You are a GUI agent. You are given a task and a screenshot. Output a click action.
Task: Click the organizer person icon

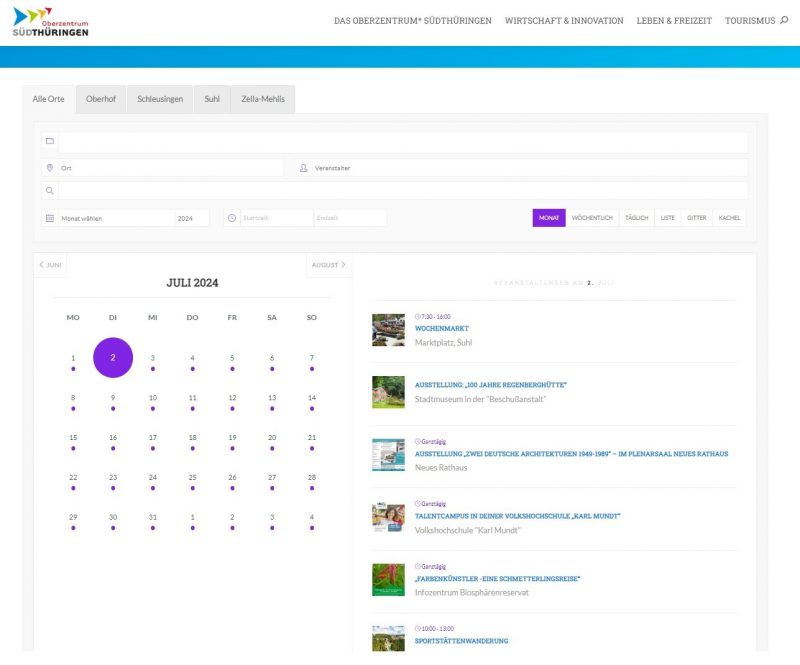(x=303, y=168)
